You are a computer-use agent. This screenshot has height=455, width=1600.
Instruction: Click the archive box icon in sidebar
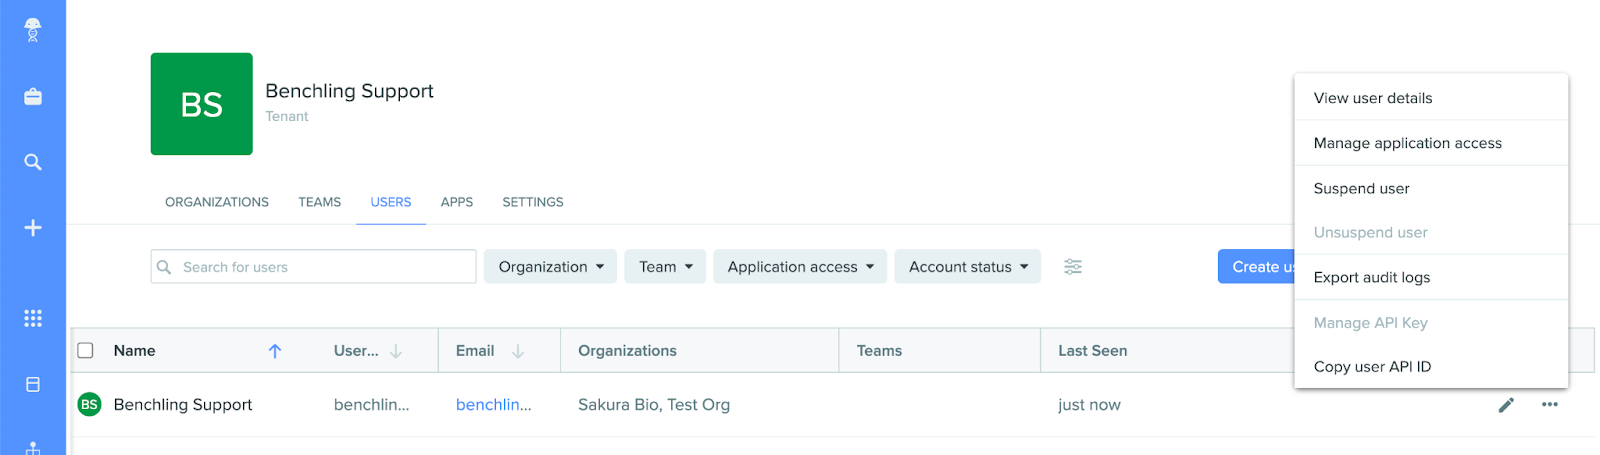pyautogui.click(x=32, y=385)
